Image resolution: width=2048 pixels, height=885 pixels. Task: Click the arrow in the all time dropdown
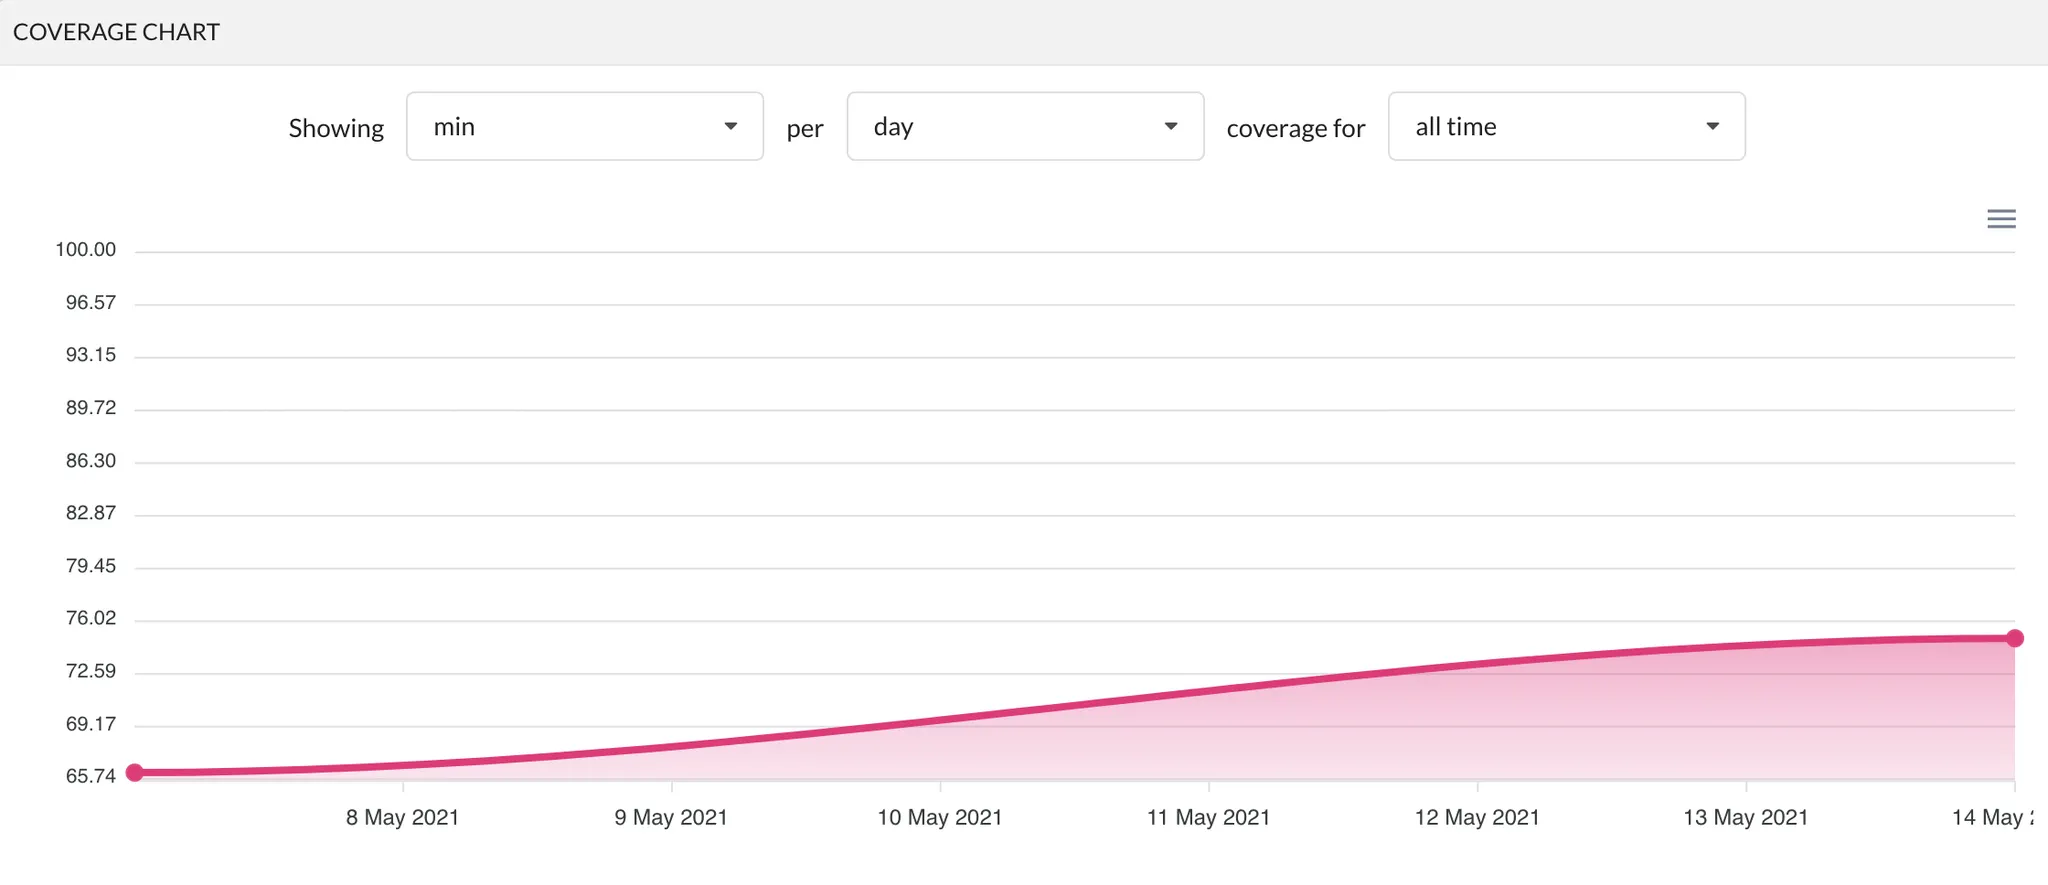click(1713, 127)
